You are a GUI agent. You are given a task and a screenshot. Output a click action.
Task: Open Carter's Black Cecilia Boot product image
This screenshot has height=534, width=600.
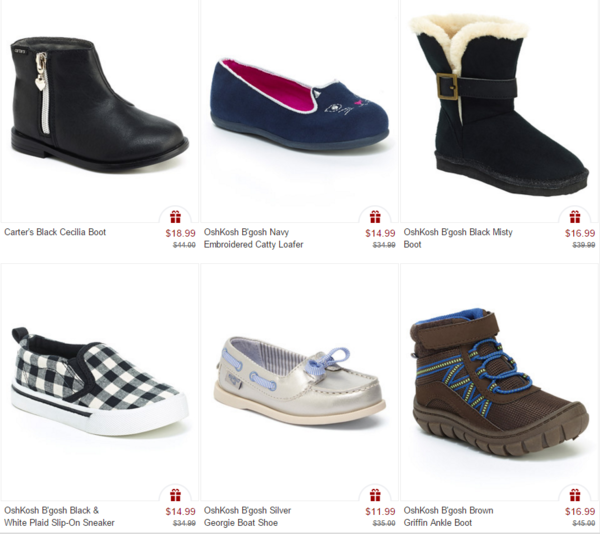tap(99, 105)
